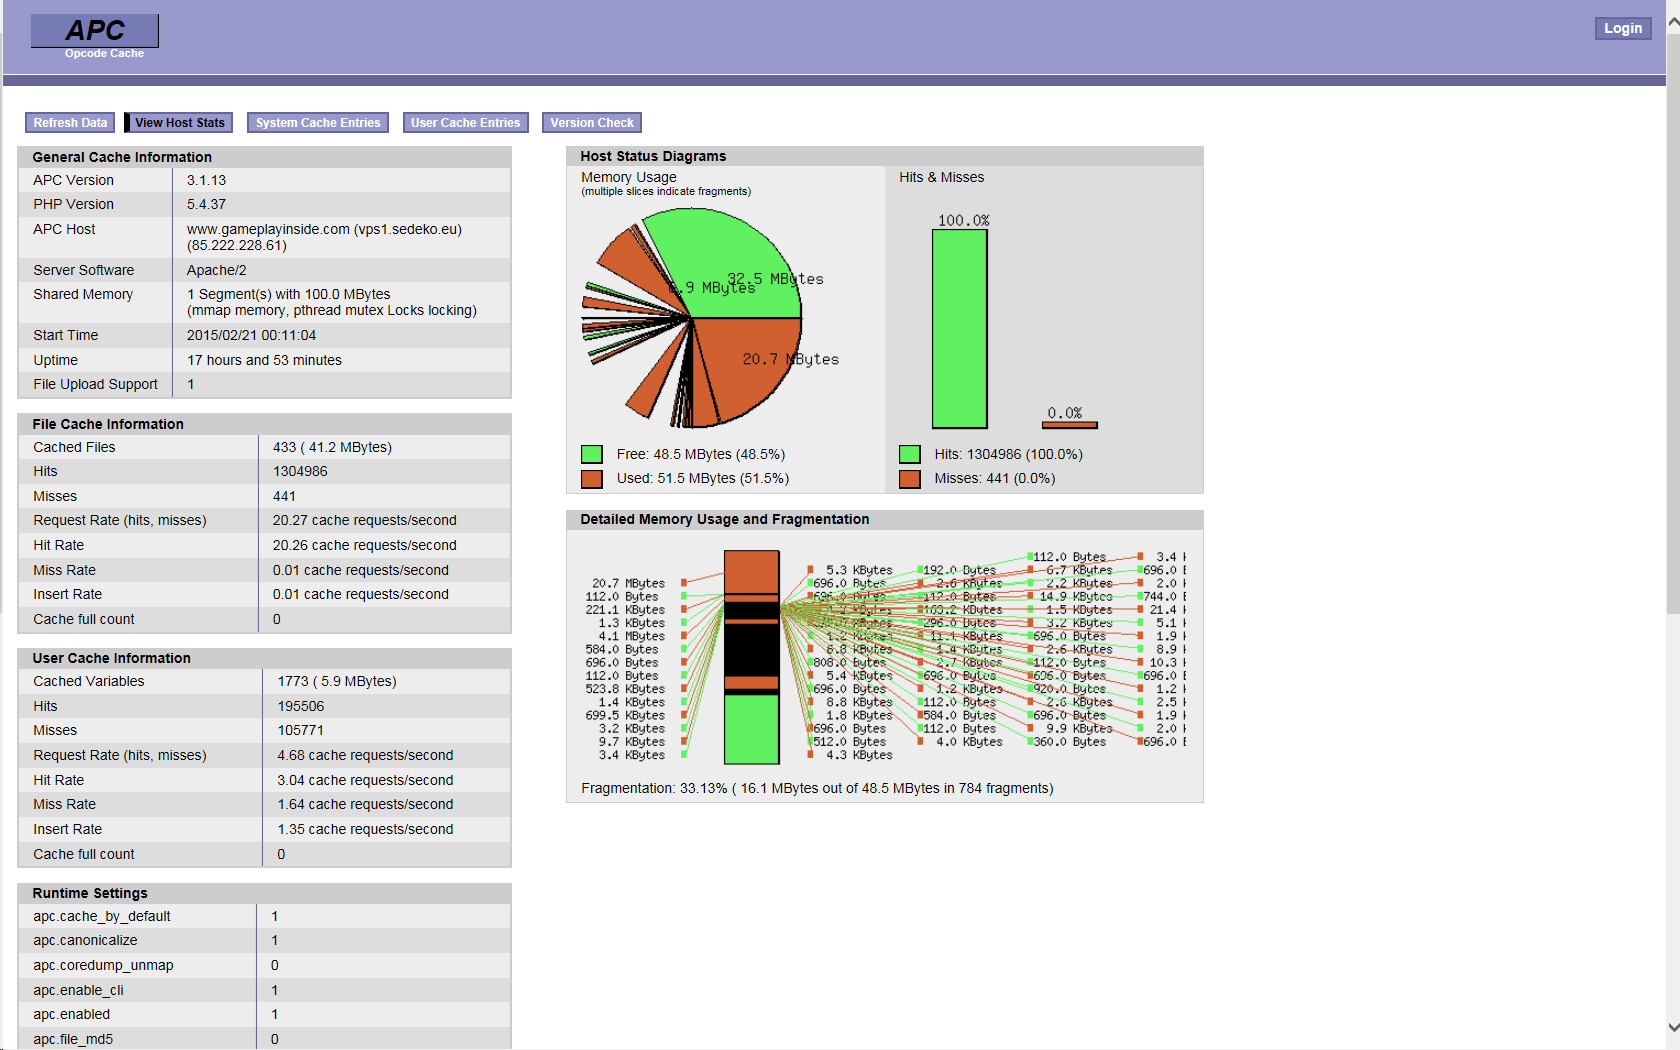Click the Uptime value 17 hours and 53 minutes

click(x=265, y=360)
